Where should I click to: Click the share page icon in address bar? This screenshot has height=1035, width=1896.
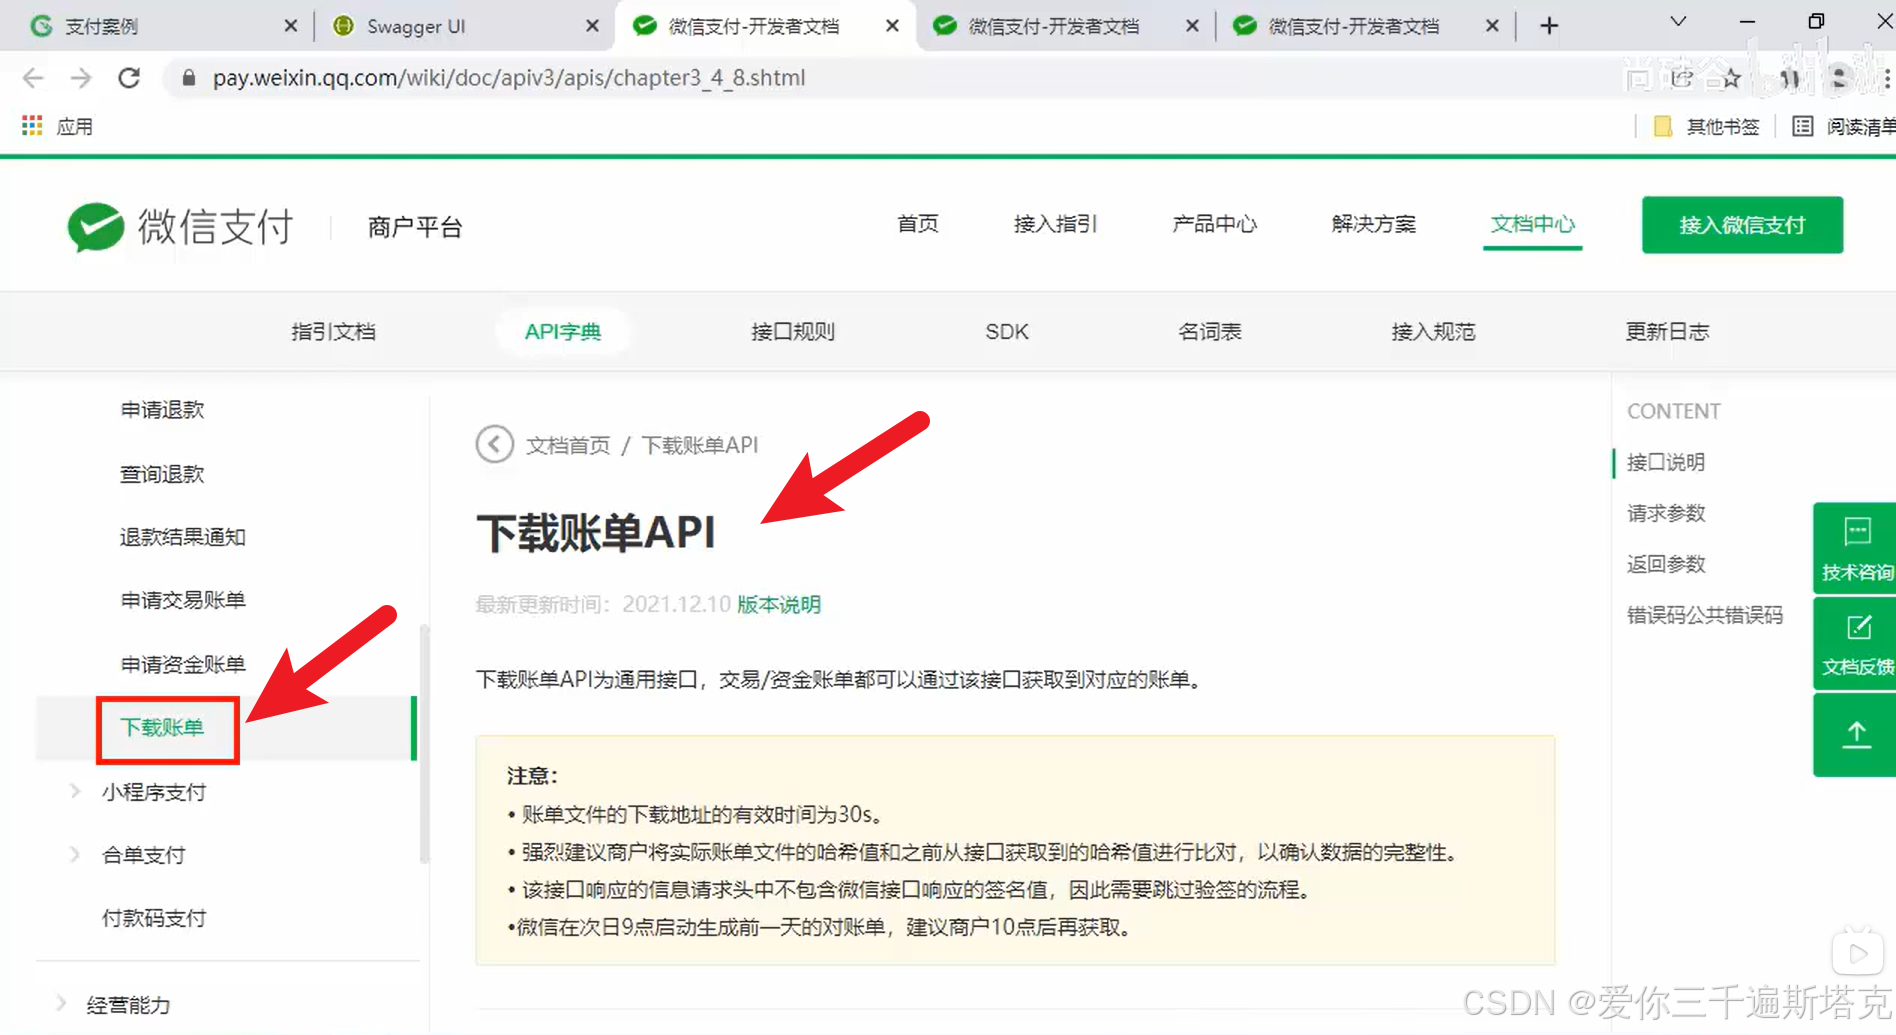coord(1683,78)
